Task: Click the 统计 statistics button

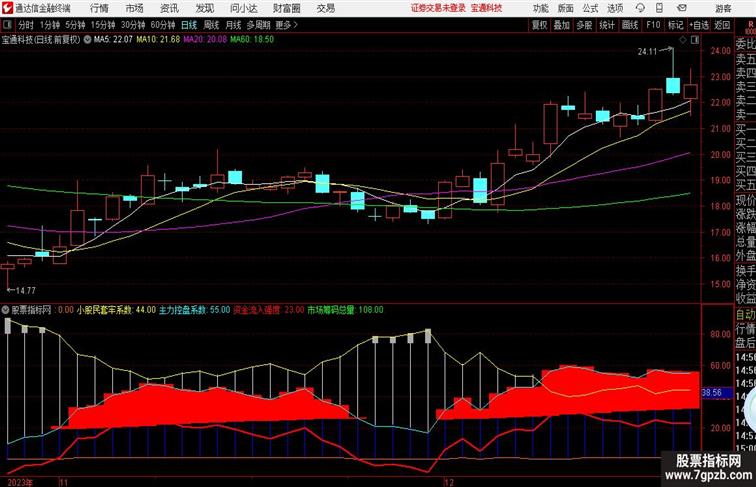Action: 607,25
